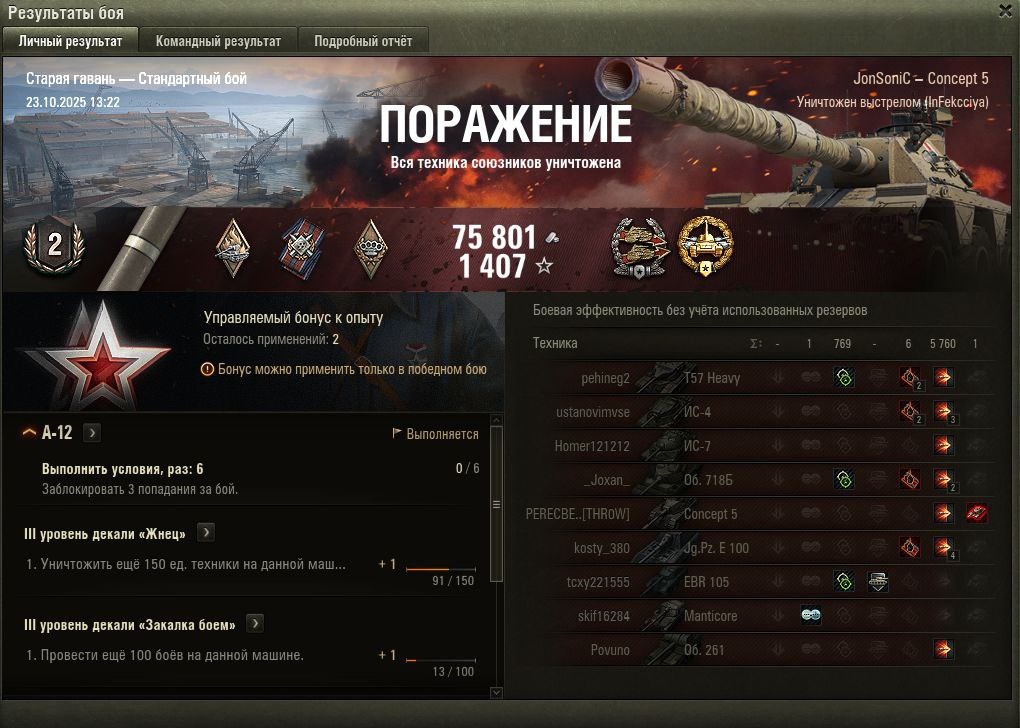Click the damage icon in pehineg2 row

click(x=943, y=377)
